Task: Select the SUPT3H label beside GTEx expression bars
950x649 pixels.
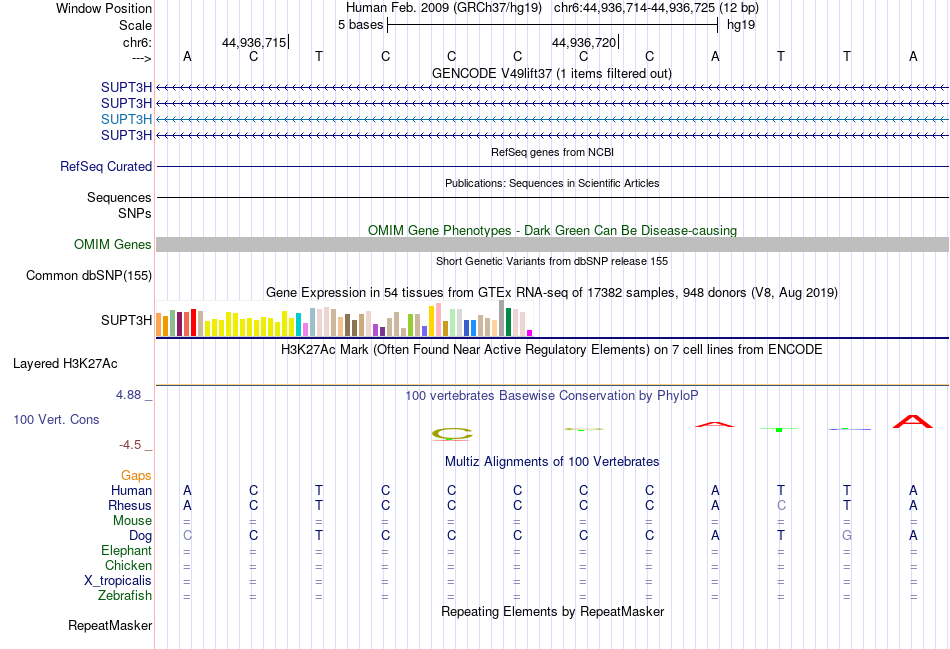Action: [x=126, y=320]
